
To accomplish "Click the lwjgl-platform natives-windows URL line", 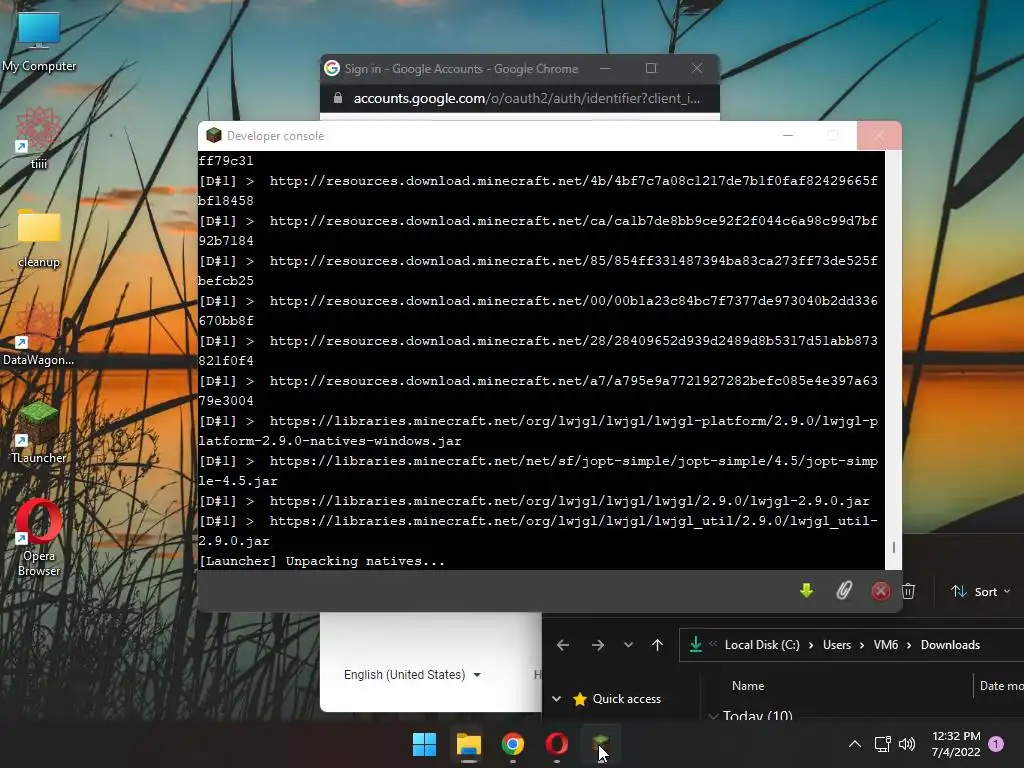I will 538,431.
